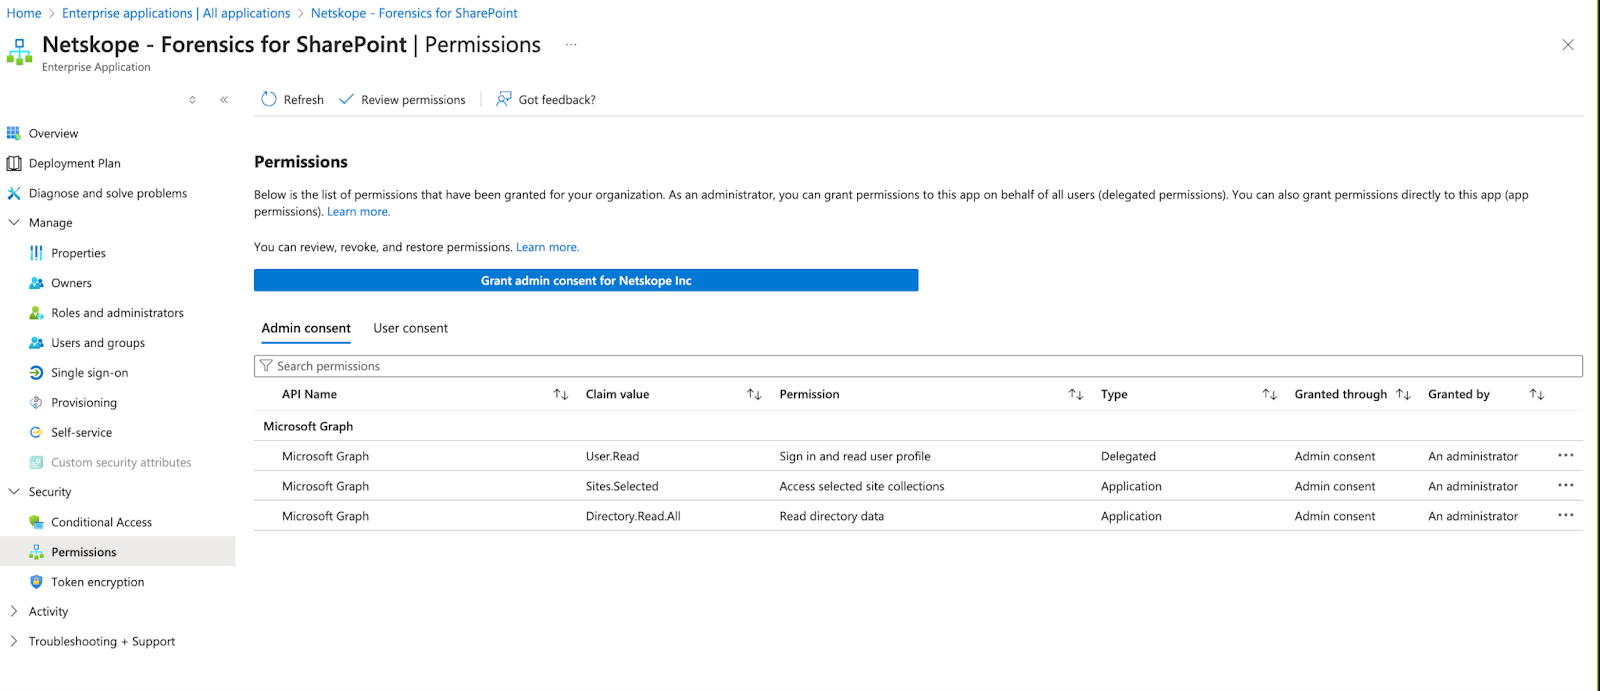Sort by API Name column arrows
Viewport: 1600px width, 691px height.
tap(561, 394)
